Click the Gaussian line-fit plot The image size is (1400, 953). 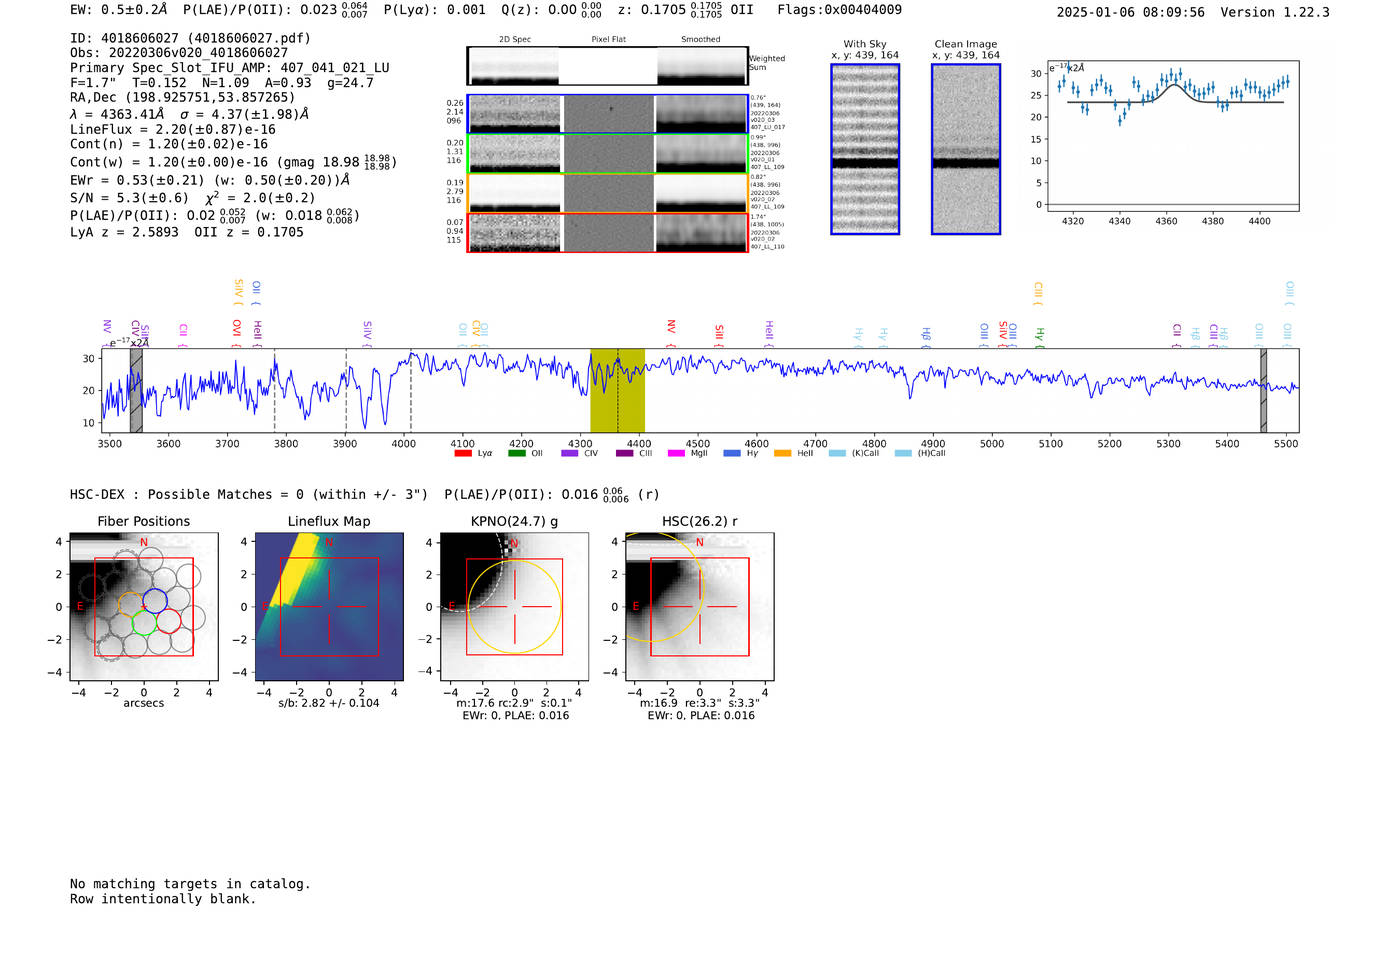[x=1173, y=135]
